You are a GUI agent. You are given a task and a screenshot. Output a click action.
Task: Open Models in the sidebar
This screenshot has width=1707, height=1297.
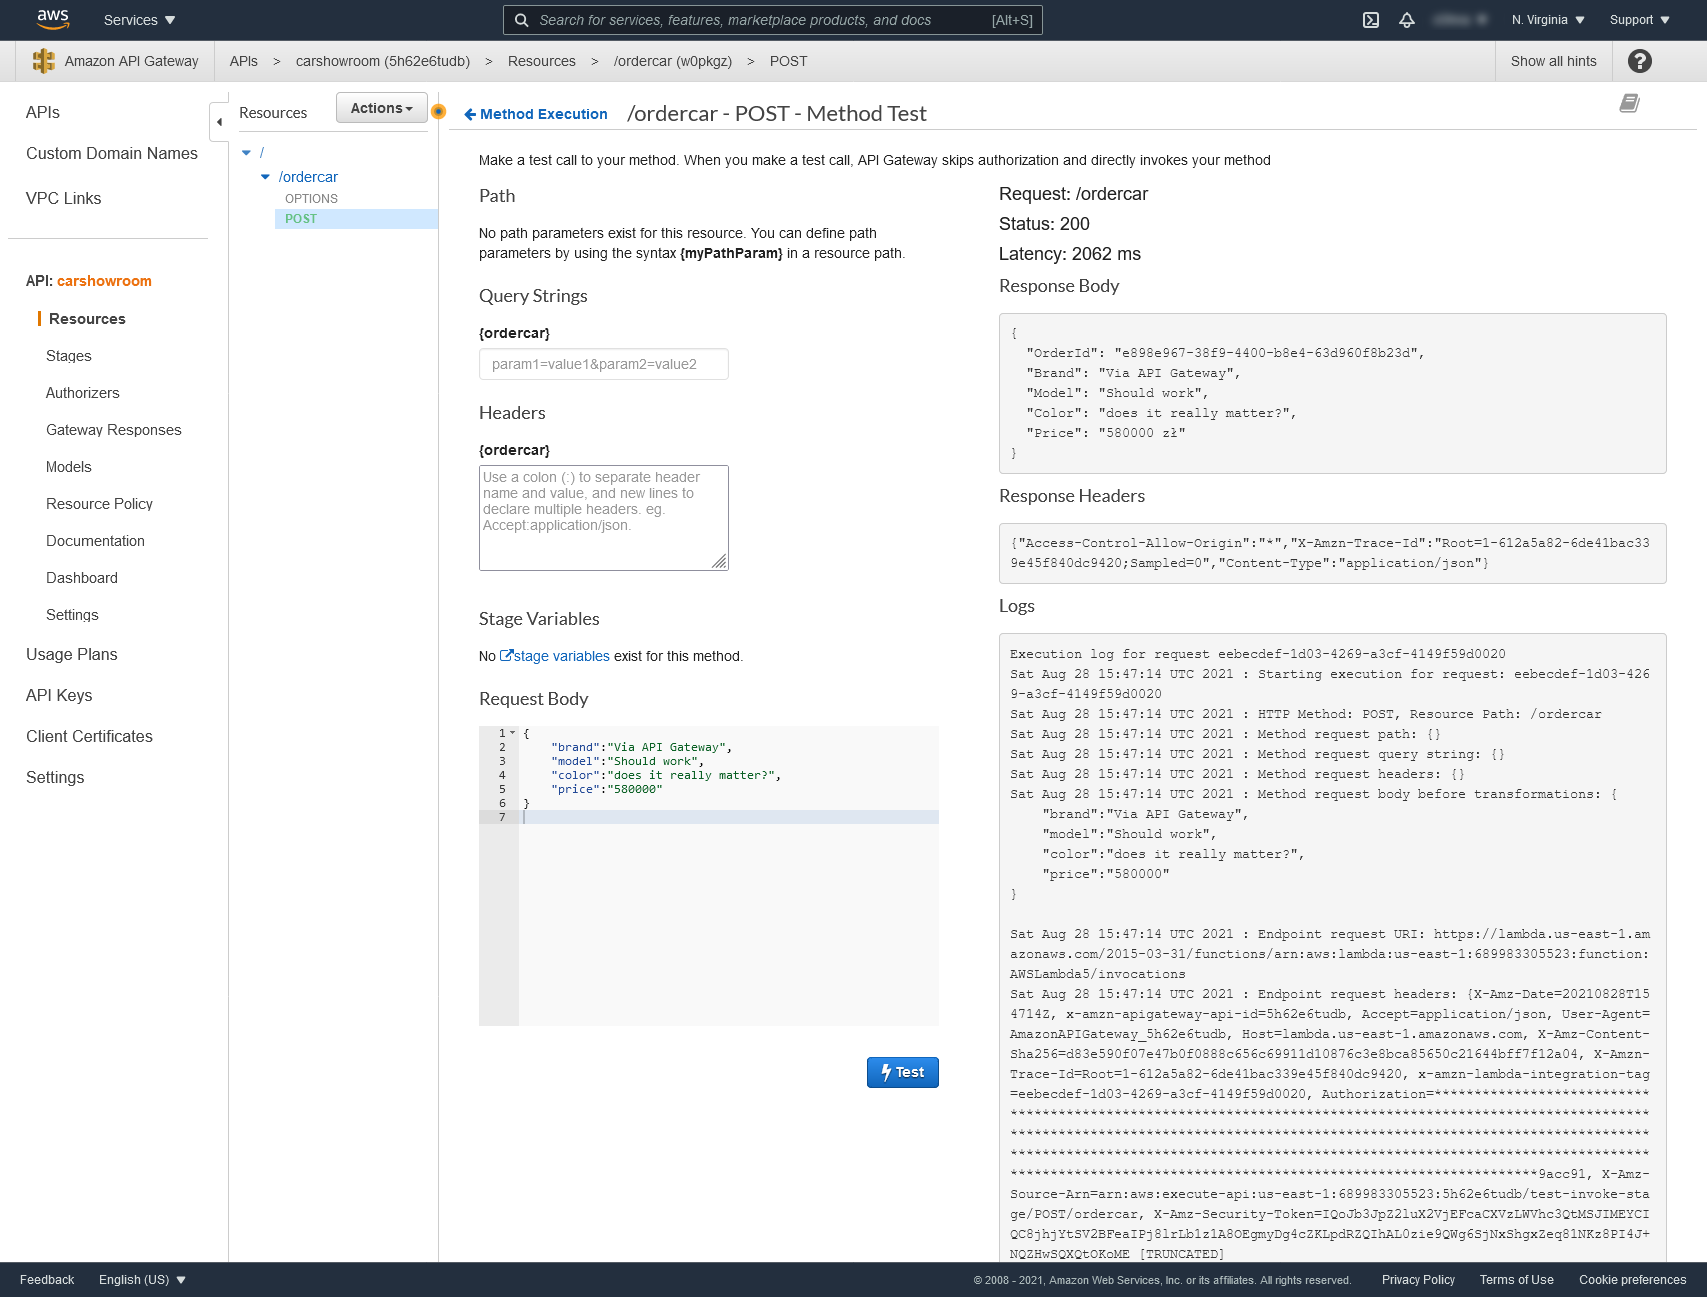69,467
